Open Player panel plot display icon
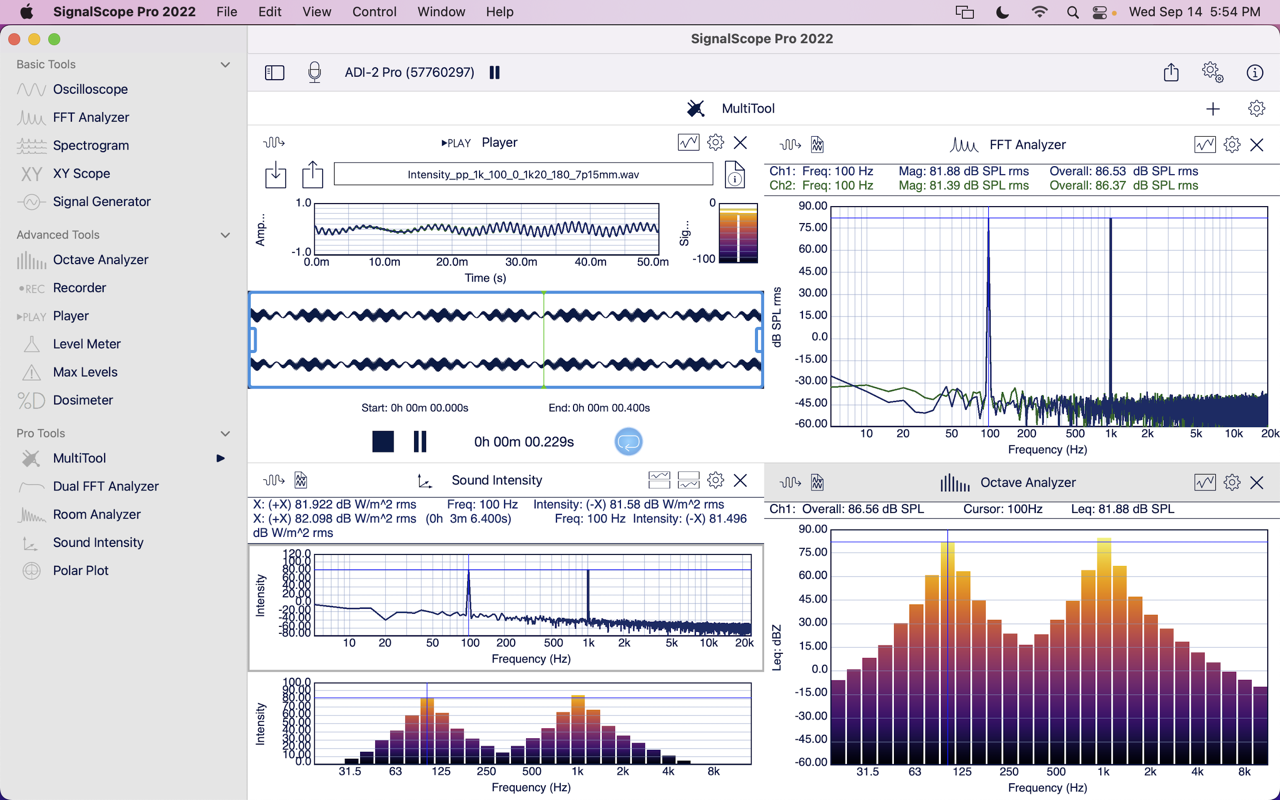The height and width of the screenshot is (800, 1280). tap(688, 143)
